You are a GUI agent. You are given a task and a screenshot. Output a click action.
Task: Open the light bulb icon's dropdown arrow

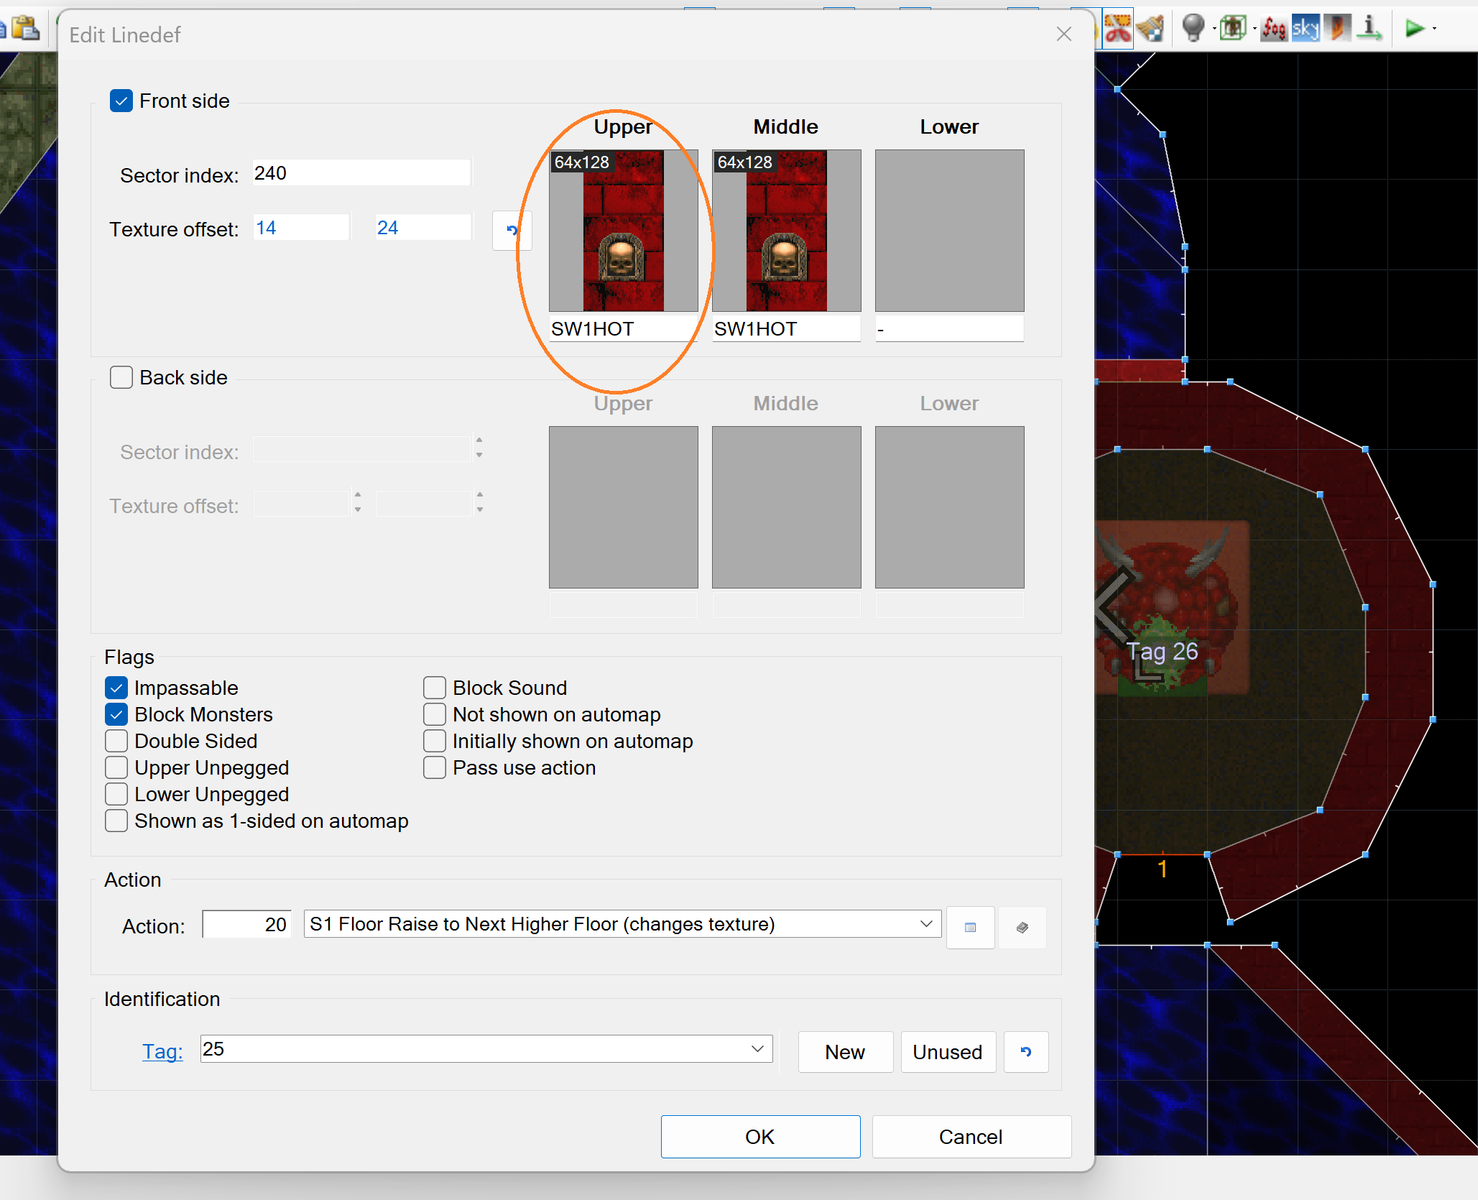pos(1214,29)
